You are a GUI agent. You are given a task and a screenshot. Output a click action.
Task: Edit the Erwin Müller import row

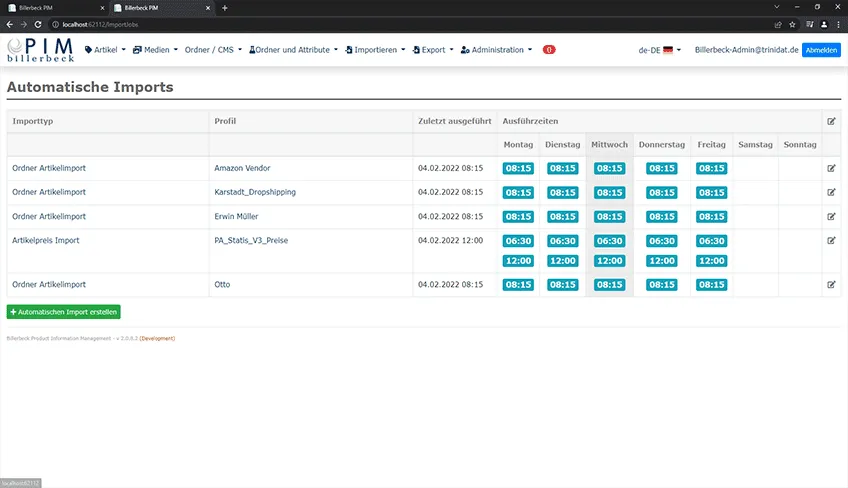click(x=831, y=216)
